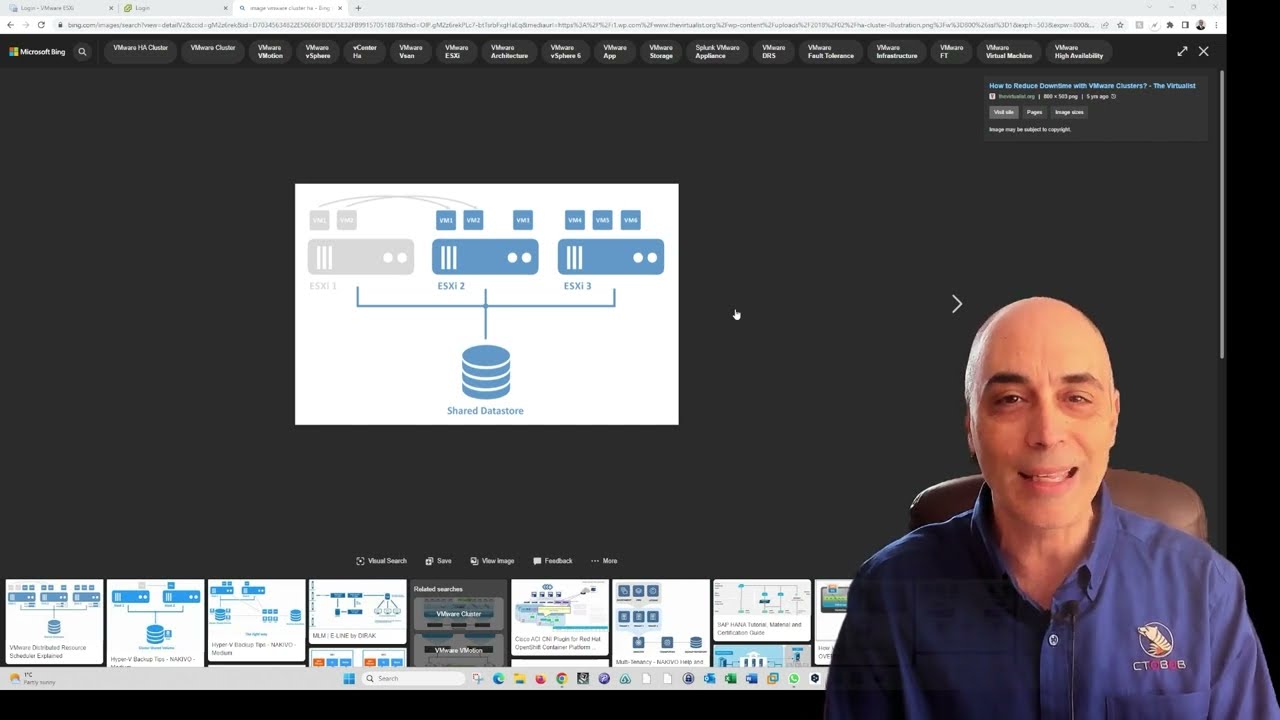This screenshot has width=1280, height=720.
Task: Click the Pages button
Action: (1034, 112)
